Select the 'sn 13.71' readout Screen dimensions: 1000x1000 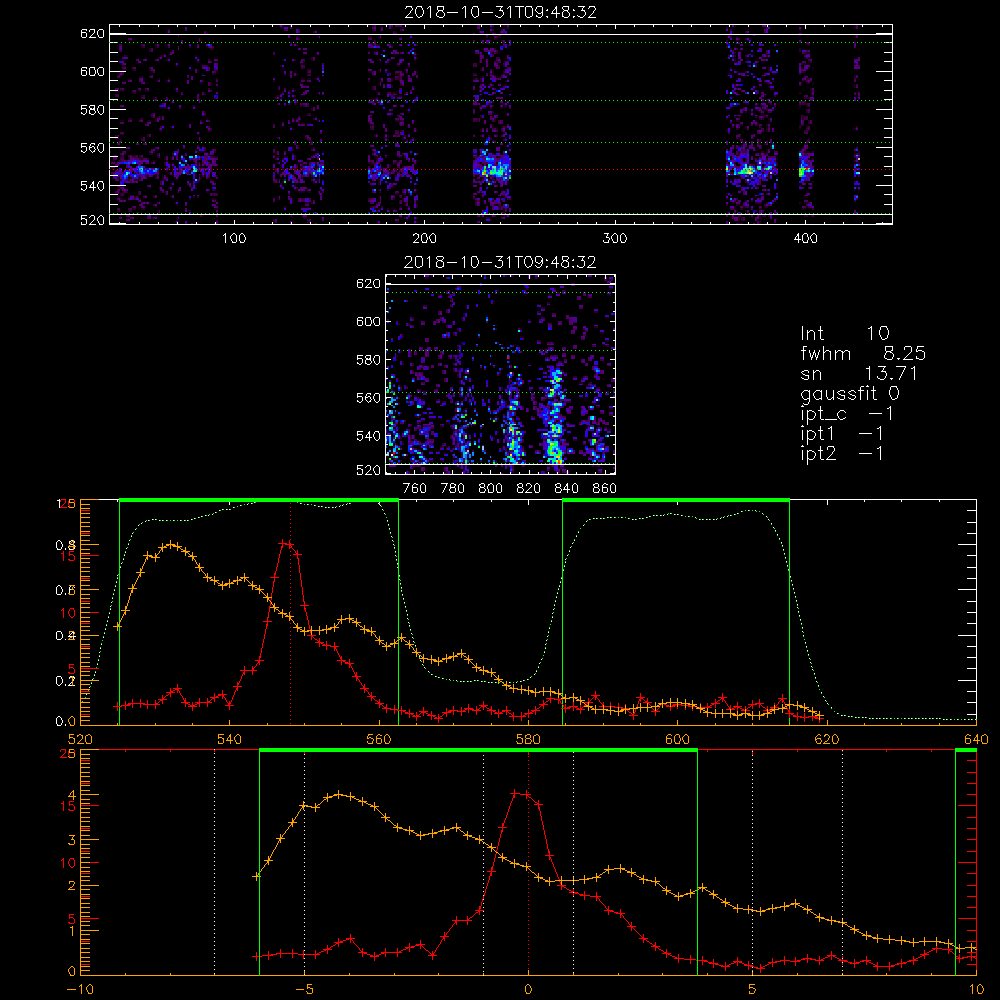(858, 373)
